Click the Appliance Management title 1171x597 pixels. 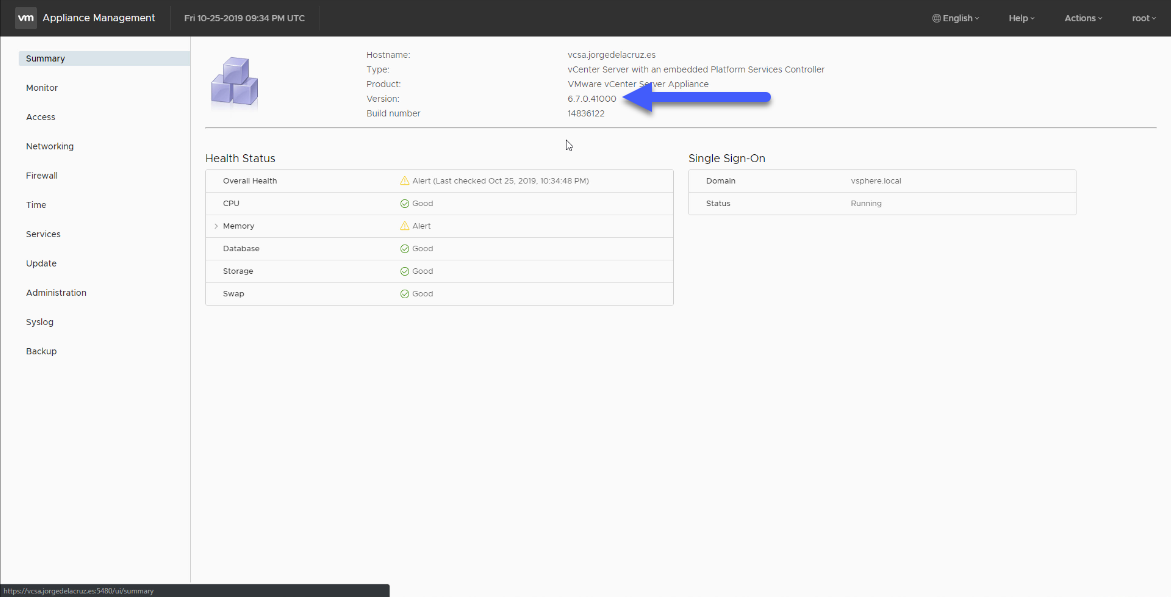(x=99, y=18)
